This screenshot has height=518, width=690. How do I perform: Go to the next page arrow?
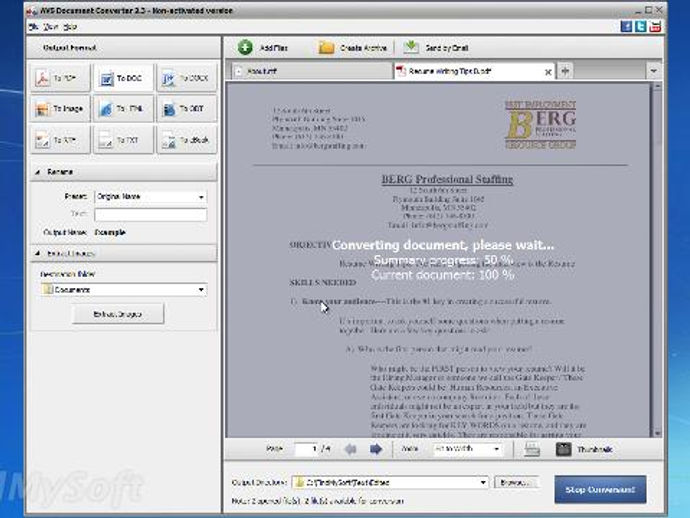[x=376, y=449]
